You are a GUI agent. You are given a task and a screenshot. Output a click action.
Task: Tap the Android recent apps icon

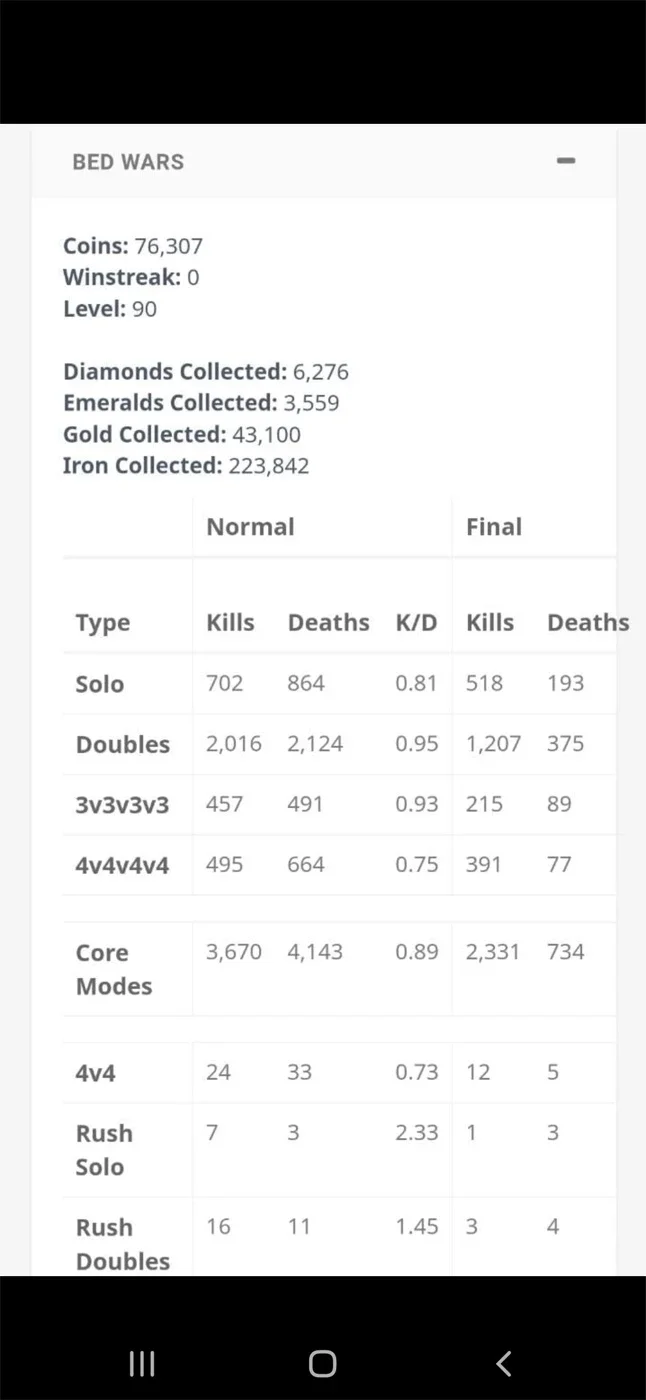click(142, 1363)
